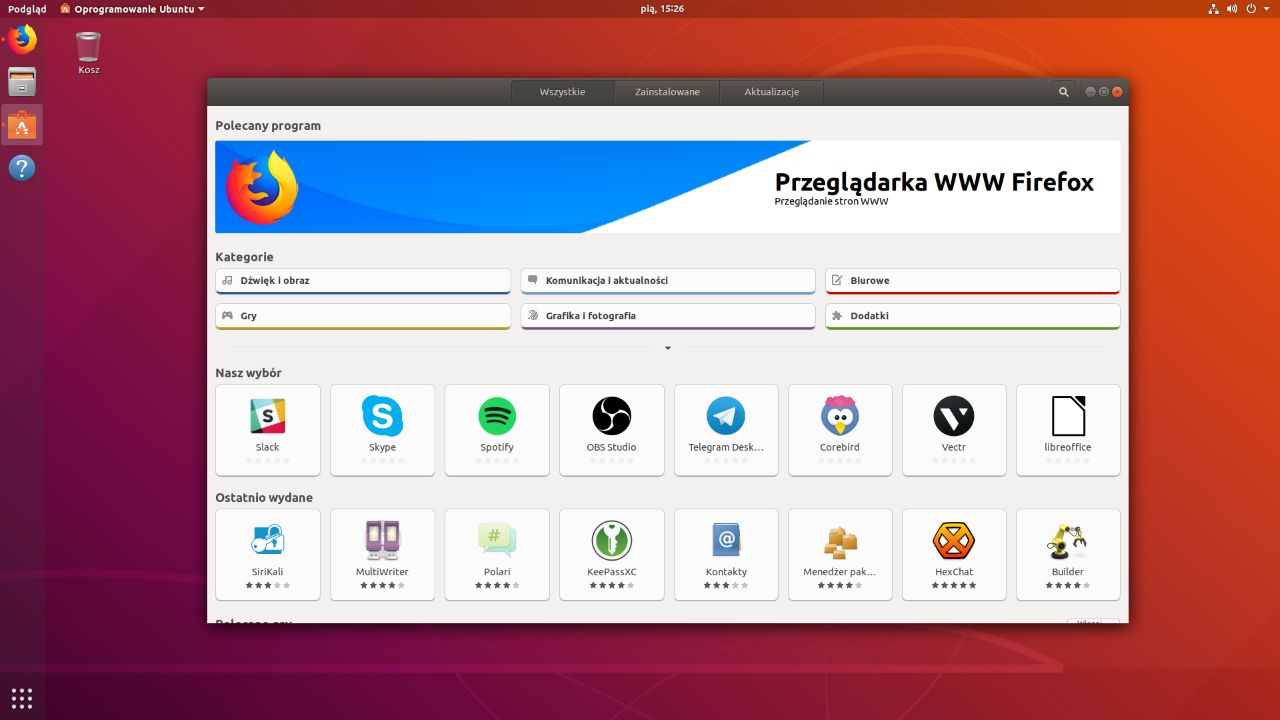Image resolution: width=1280 pixels, height=720 pixels.
Task: Open the Builder app tile
Action: [1068, 555]
